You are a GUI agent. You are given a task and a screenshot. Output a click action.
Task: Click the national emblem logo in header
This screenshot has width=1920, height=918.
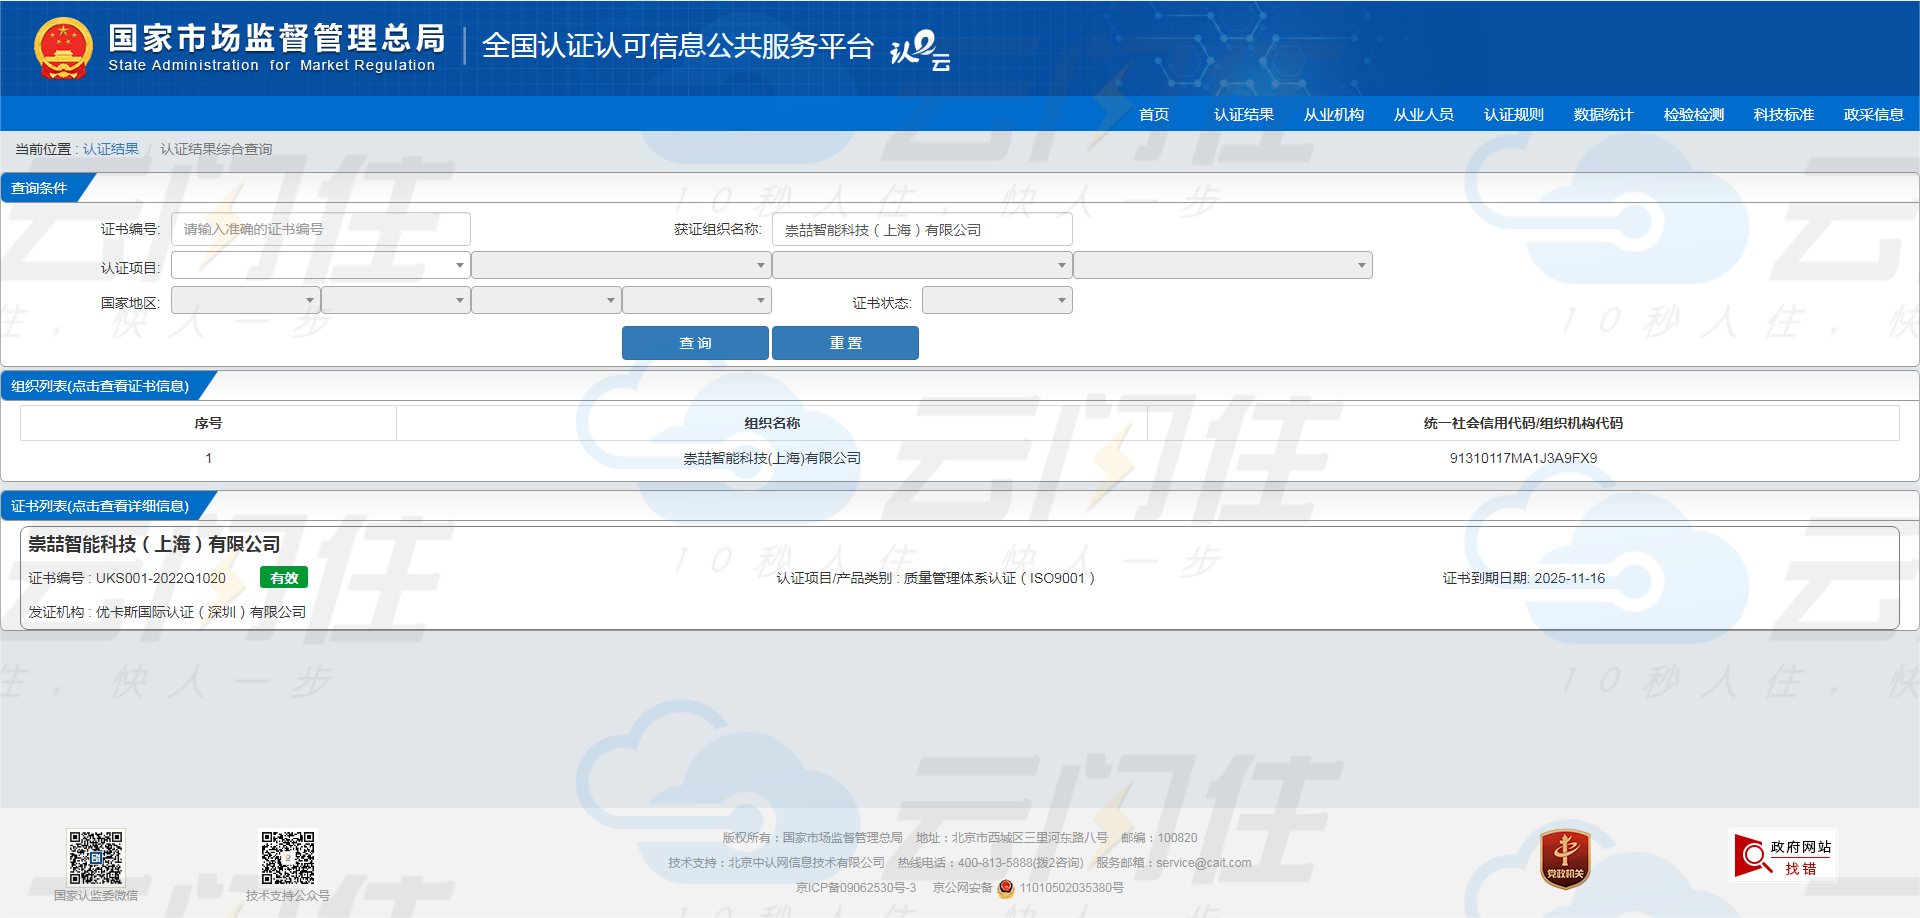(63, 48)
